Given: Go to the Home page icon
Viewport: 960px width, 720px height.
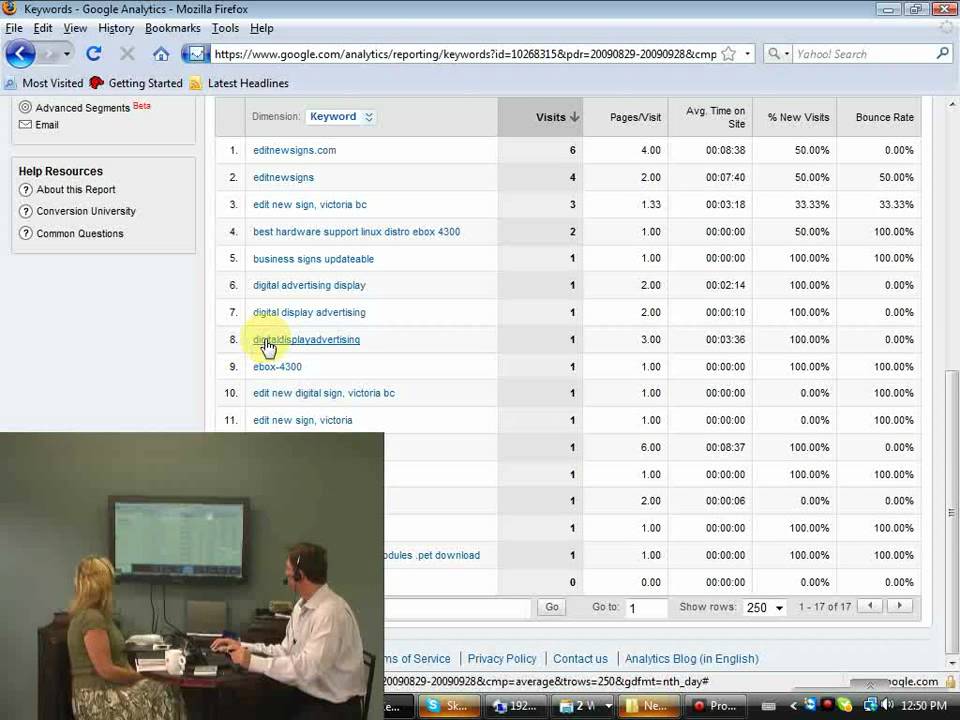Looking at the screenshot, I should click(x=161, y=54).
